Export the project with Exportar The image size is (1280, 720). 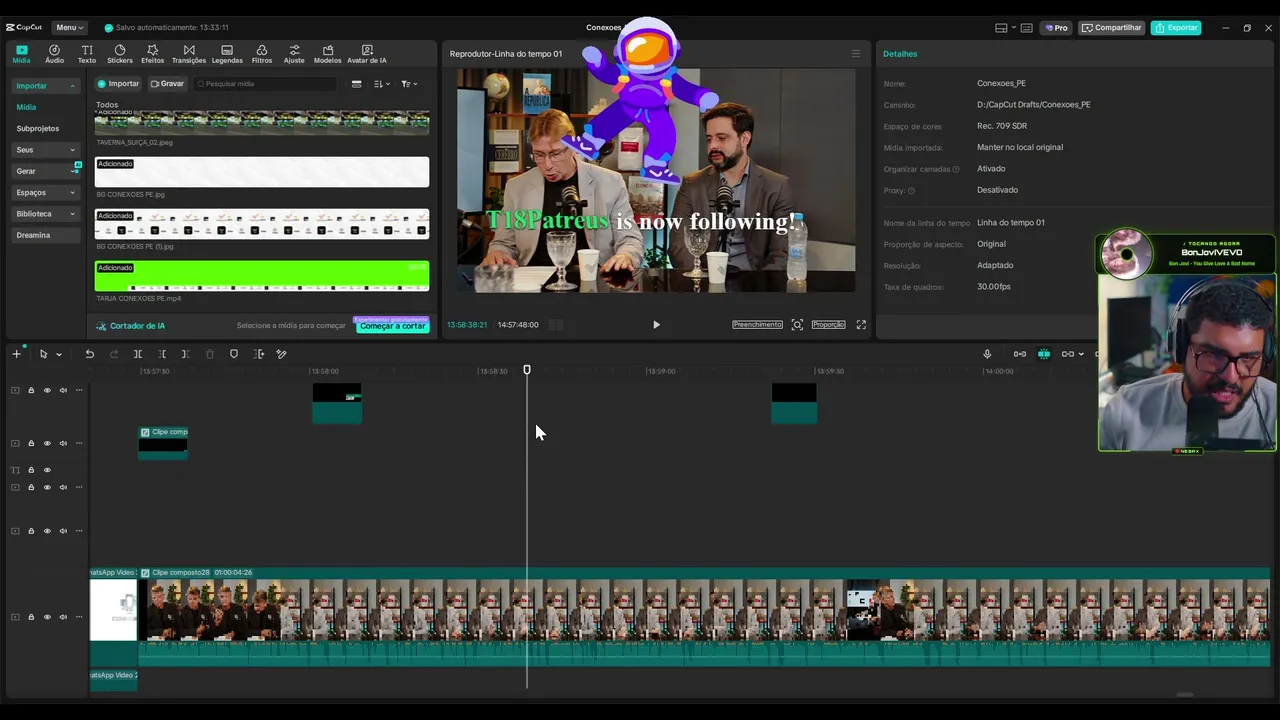(x=1176, y=28)
